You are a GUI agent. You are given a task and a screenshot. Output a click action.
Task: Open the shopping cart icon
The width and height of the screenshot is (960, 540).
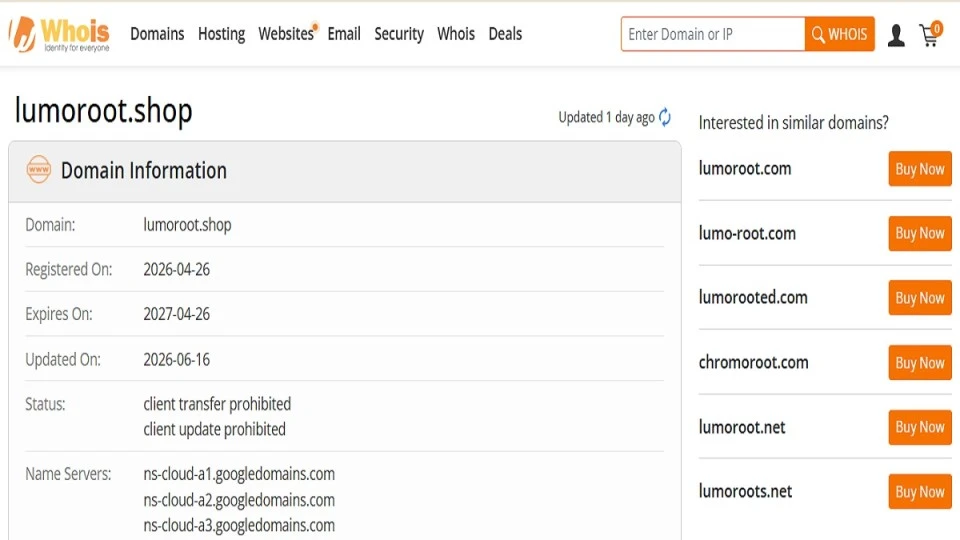click(x=931, y=34)
